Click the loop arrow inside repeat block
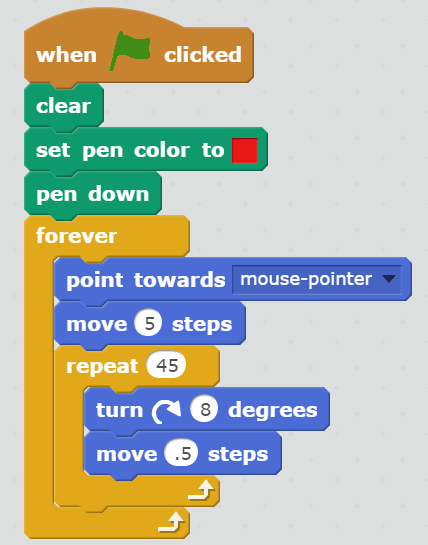 click(x=201, y=490)
